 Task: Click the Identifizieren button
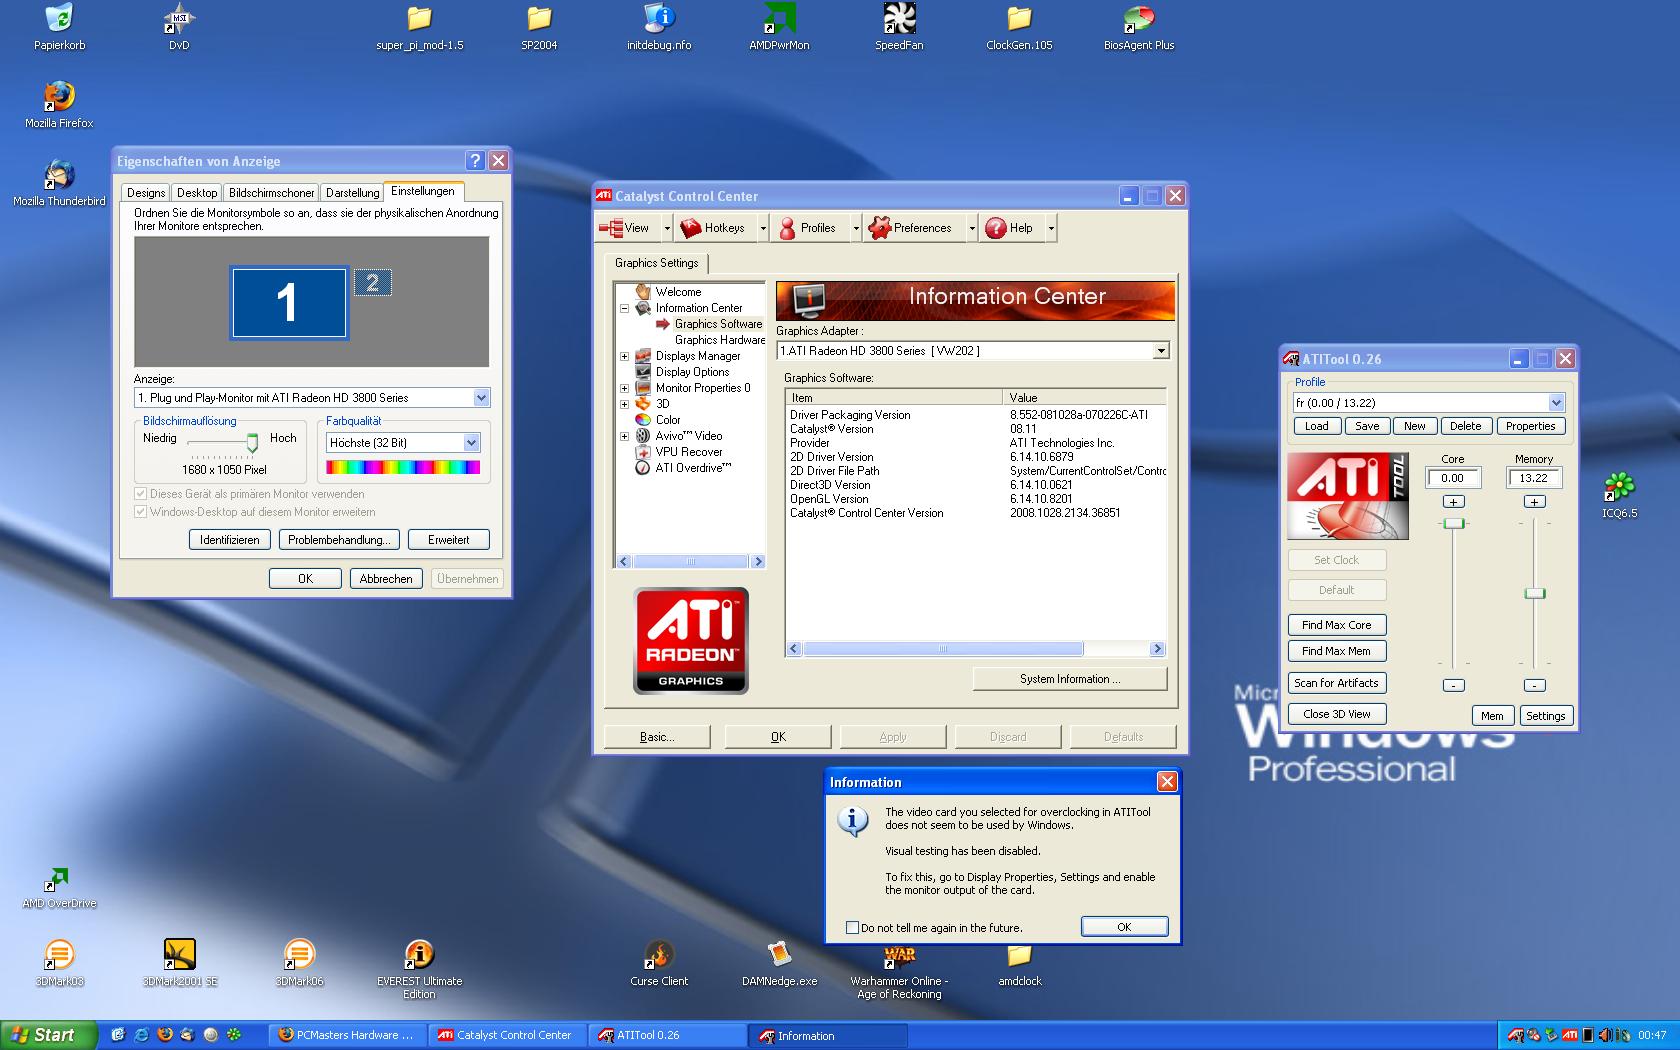pyautogui.click(x=229, y=540)
